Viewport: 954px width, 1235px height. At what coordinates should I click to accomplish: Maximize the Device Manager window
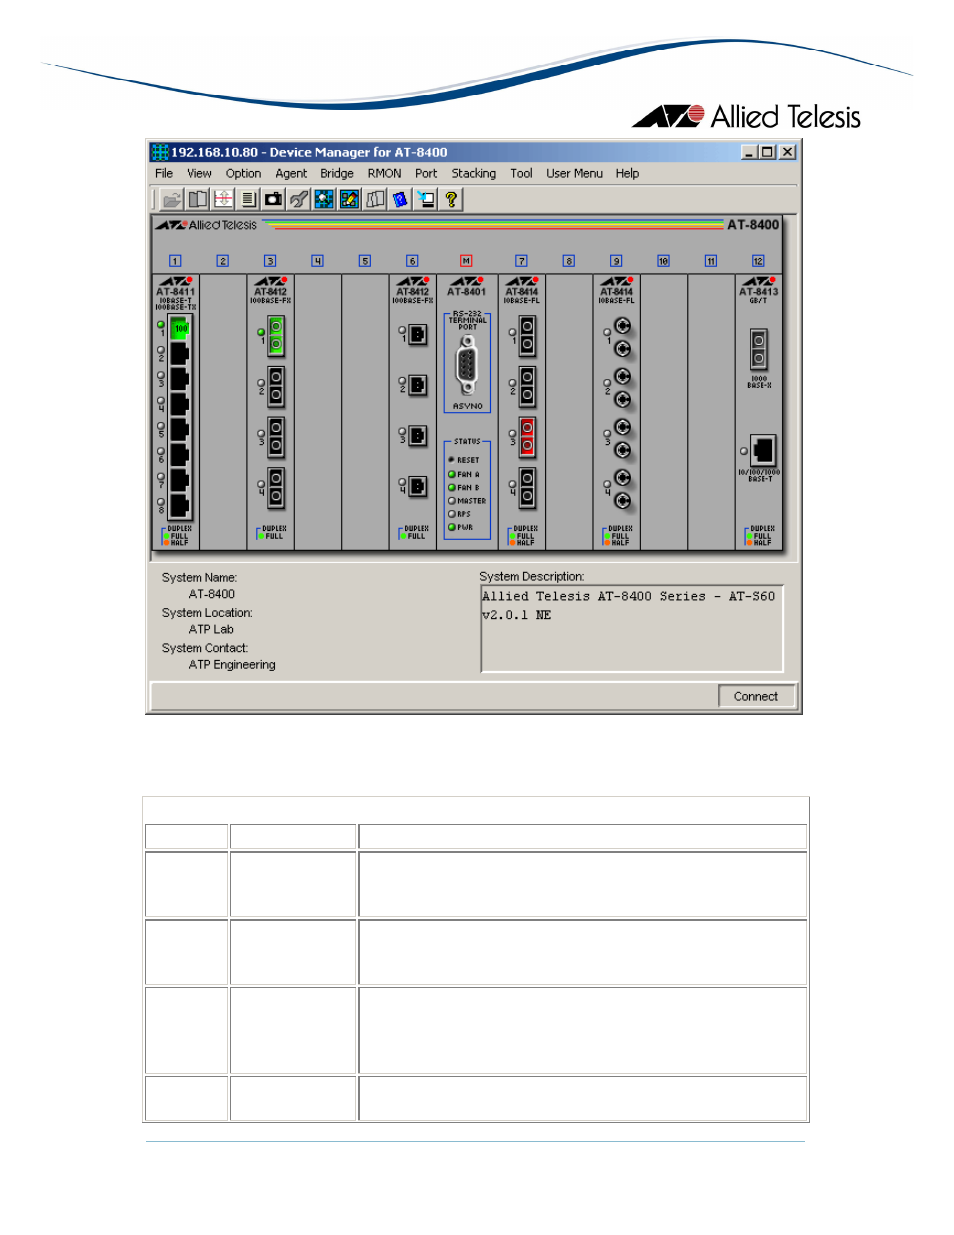coord(767,152)
